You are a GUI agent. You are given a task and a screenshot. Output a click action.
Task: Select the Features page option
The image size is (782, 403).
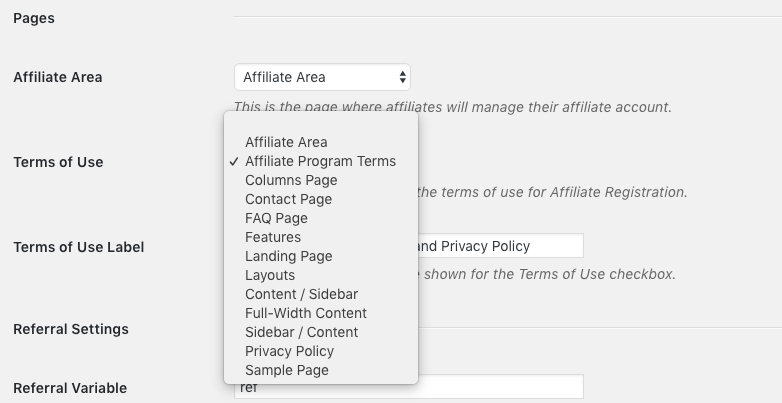click(x=273, y=237)
